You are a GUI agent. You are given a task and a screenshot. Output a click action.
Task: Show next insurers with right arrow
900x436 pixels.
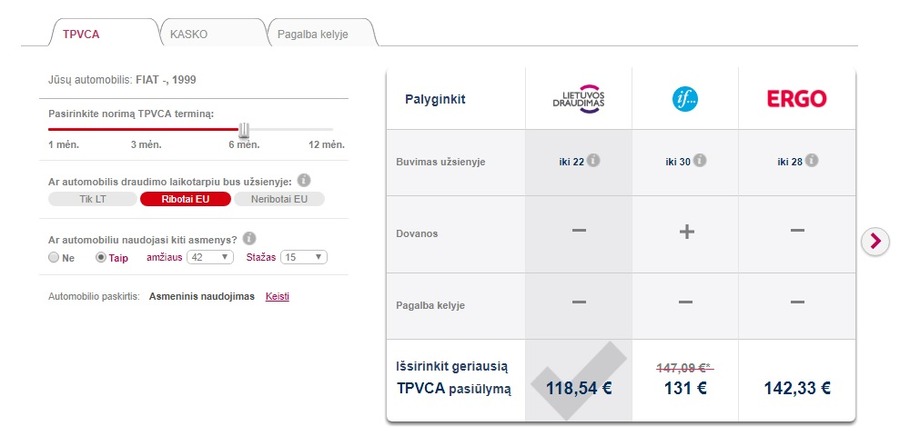875,241
